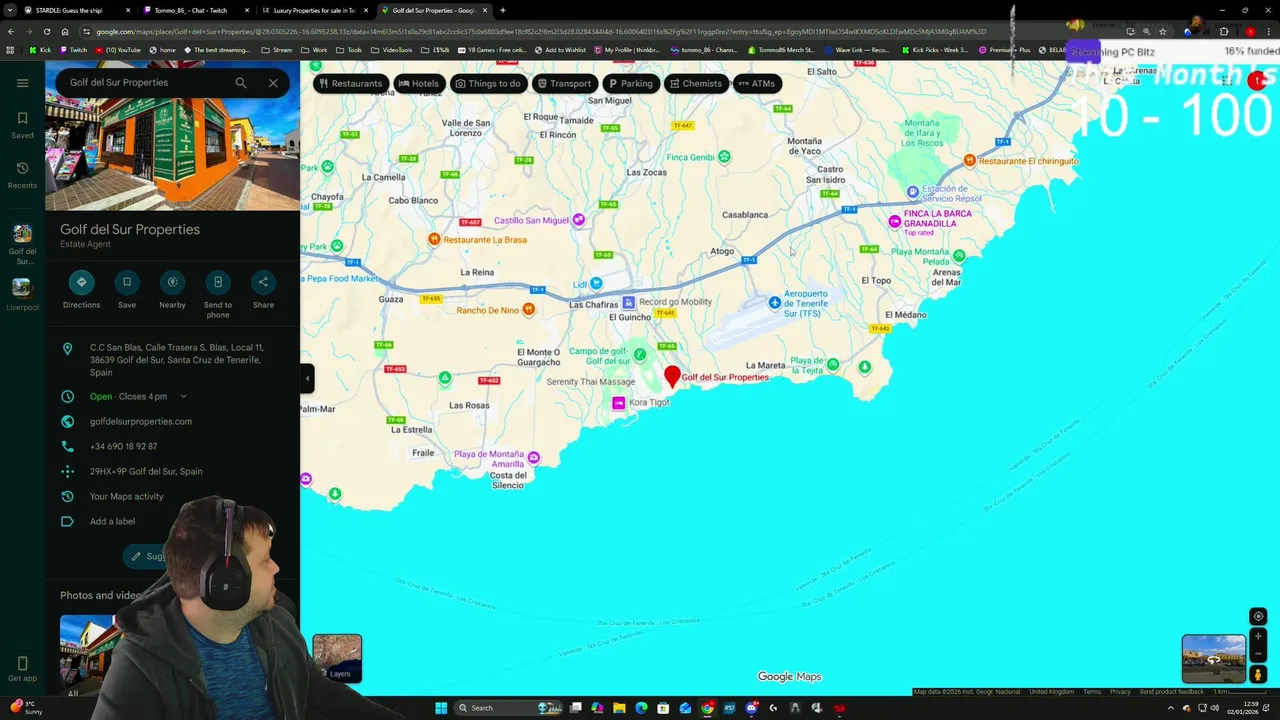
Task: Select the Things to do chip
Action: click(x=488, y=84)
